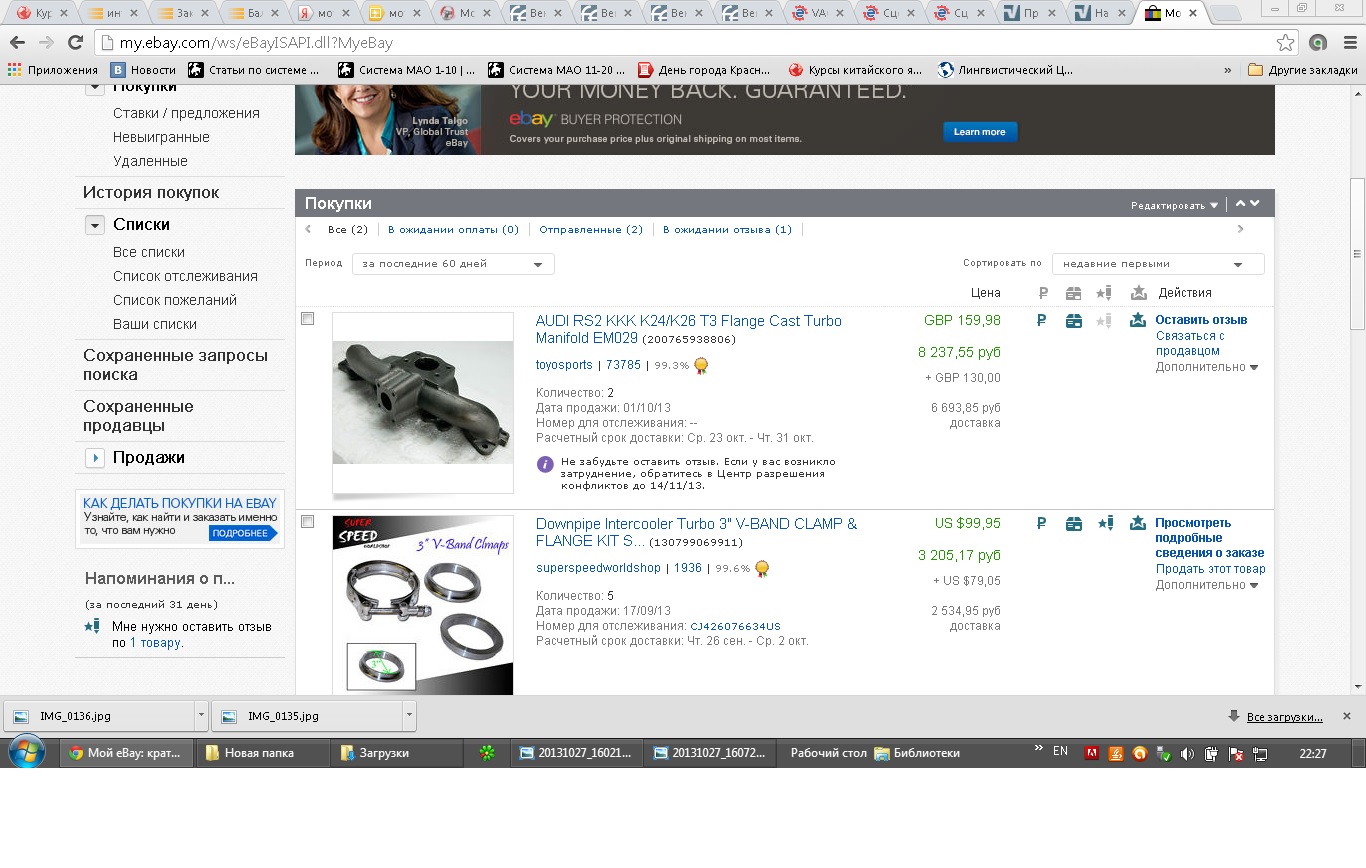
Task: Expand the Продажи sidebar section
Action: click(95, 458)
